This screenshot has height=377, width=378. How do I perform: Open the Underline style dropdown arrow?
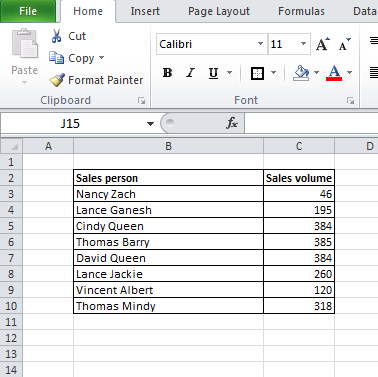(x=229, y=73)
